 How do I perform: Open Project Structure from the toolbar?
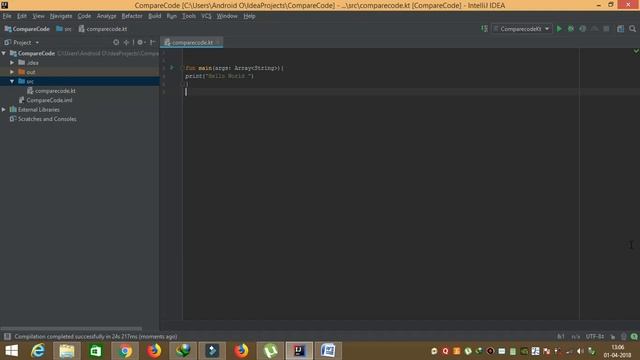(620, 29)
